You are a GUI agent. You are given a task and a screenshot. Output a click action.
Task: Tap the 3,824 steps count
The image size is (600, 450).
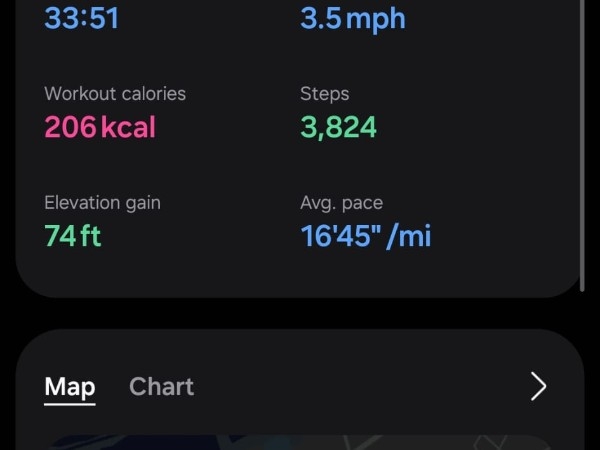pyautogui.click(x=338, y=127)
